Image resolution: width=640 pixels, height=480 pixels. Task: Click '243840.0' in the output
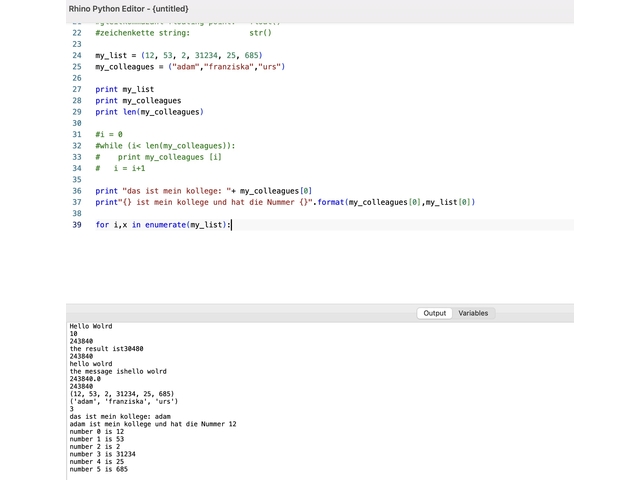click(85, 379)
